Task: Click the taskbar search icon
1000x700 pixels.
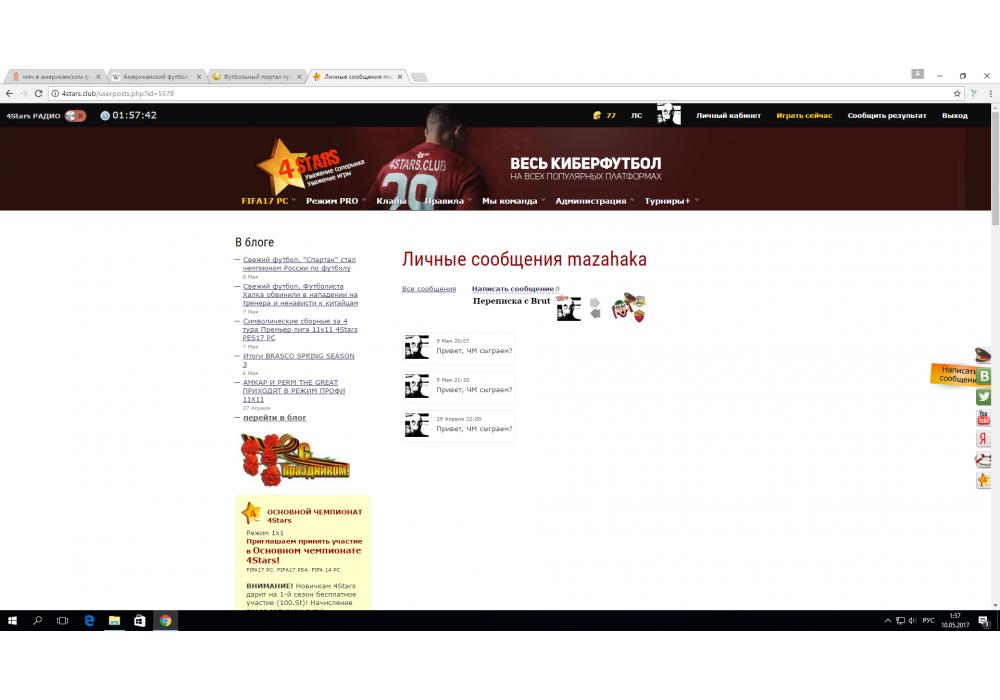Action: (x=37, y=620)
